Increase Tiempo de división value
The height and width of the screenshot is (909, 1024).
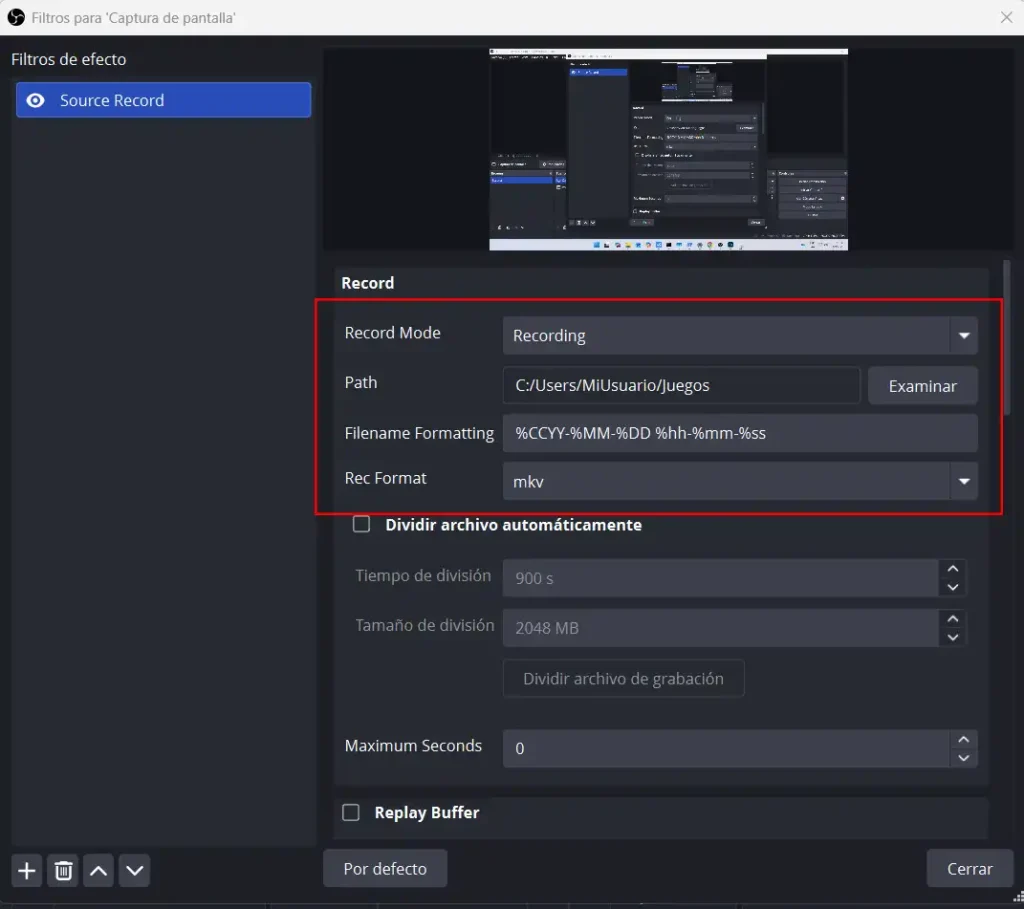(x=953, y=569)
